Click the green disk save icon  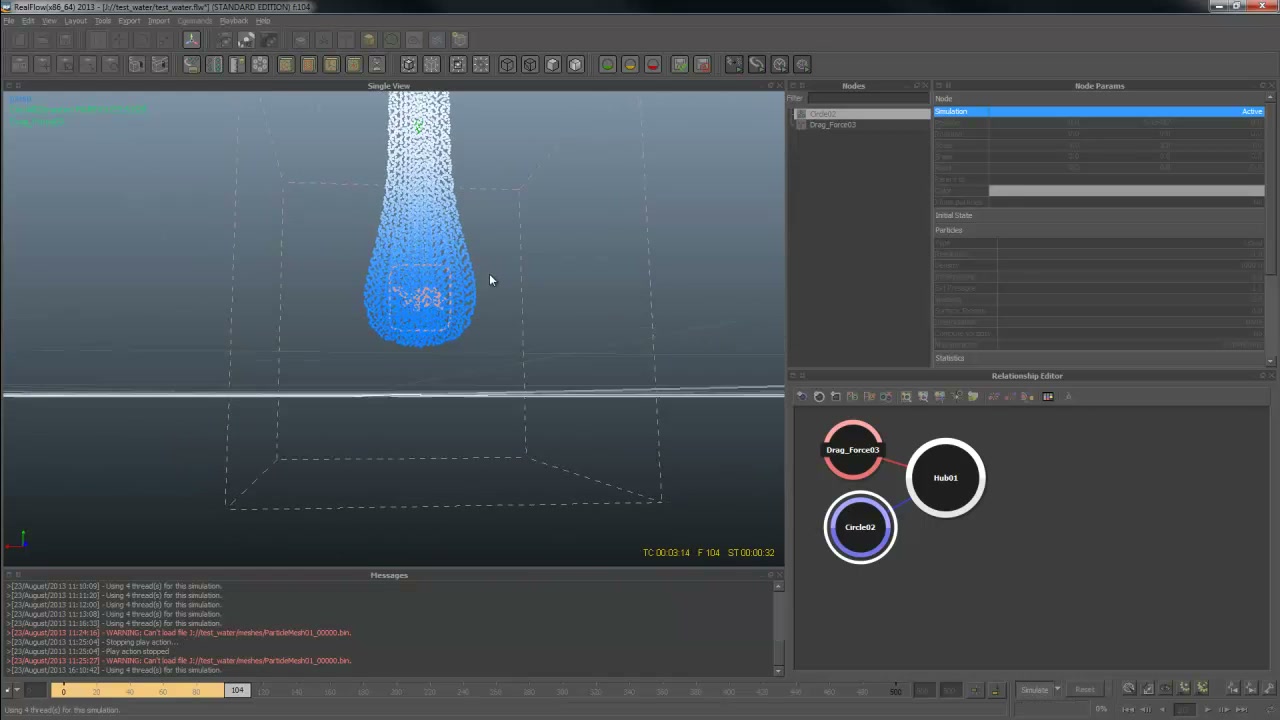680,65
